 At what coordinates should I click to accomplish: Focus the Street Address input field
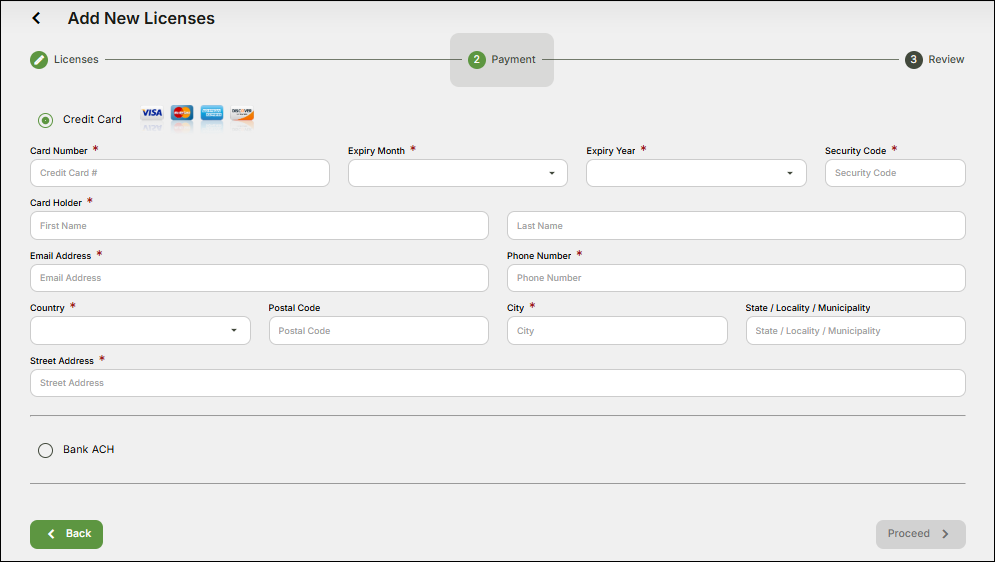[x=498, y=383]
